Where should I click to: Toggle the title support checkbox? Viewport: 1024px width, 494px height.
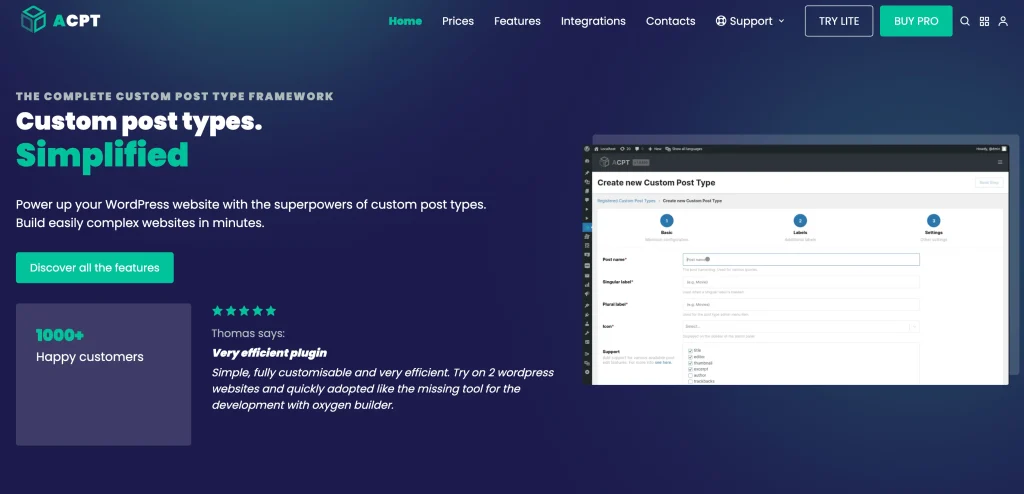tap(690, 350)
